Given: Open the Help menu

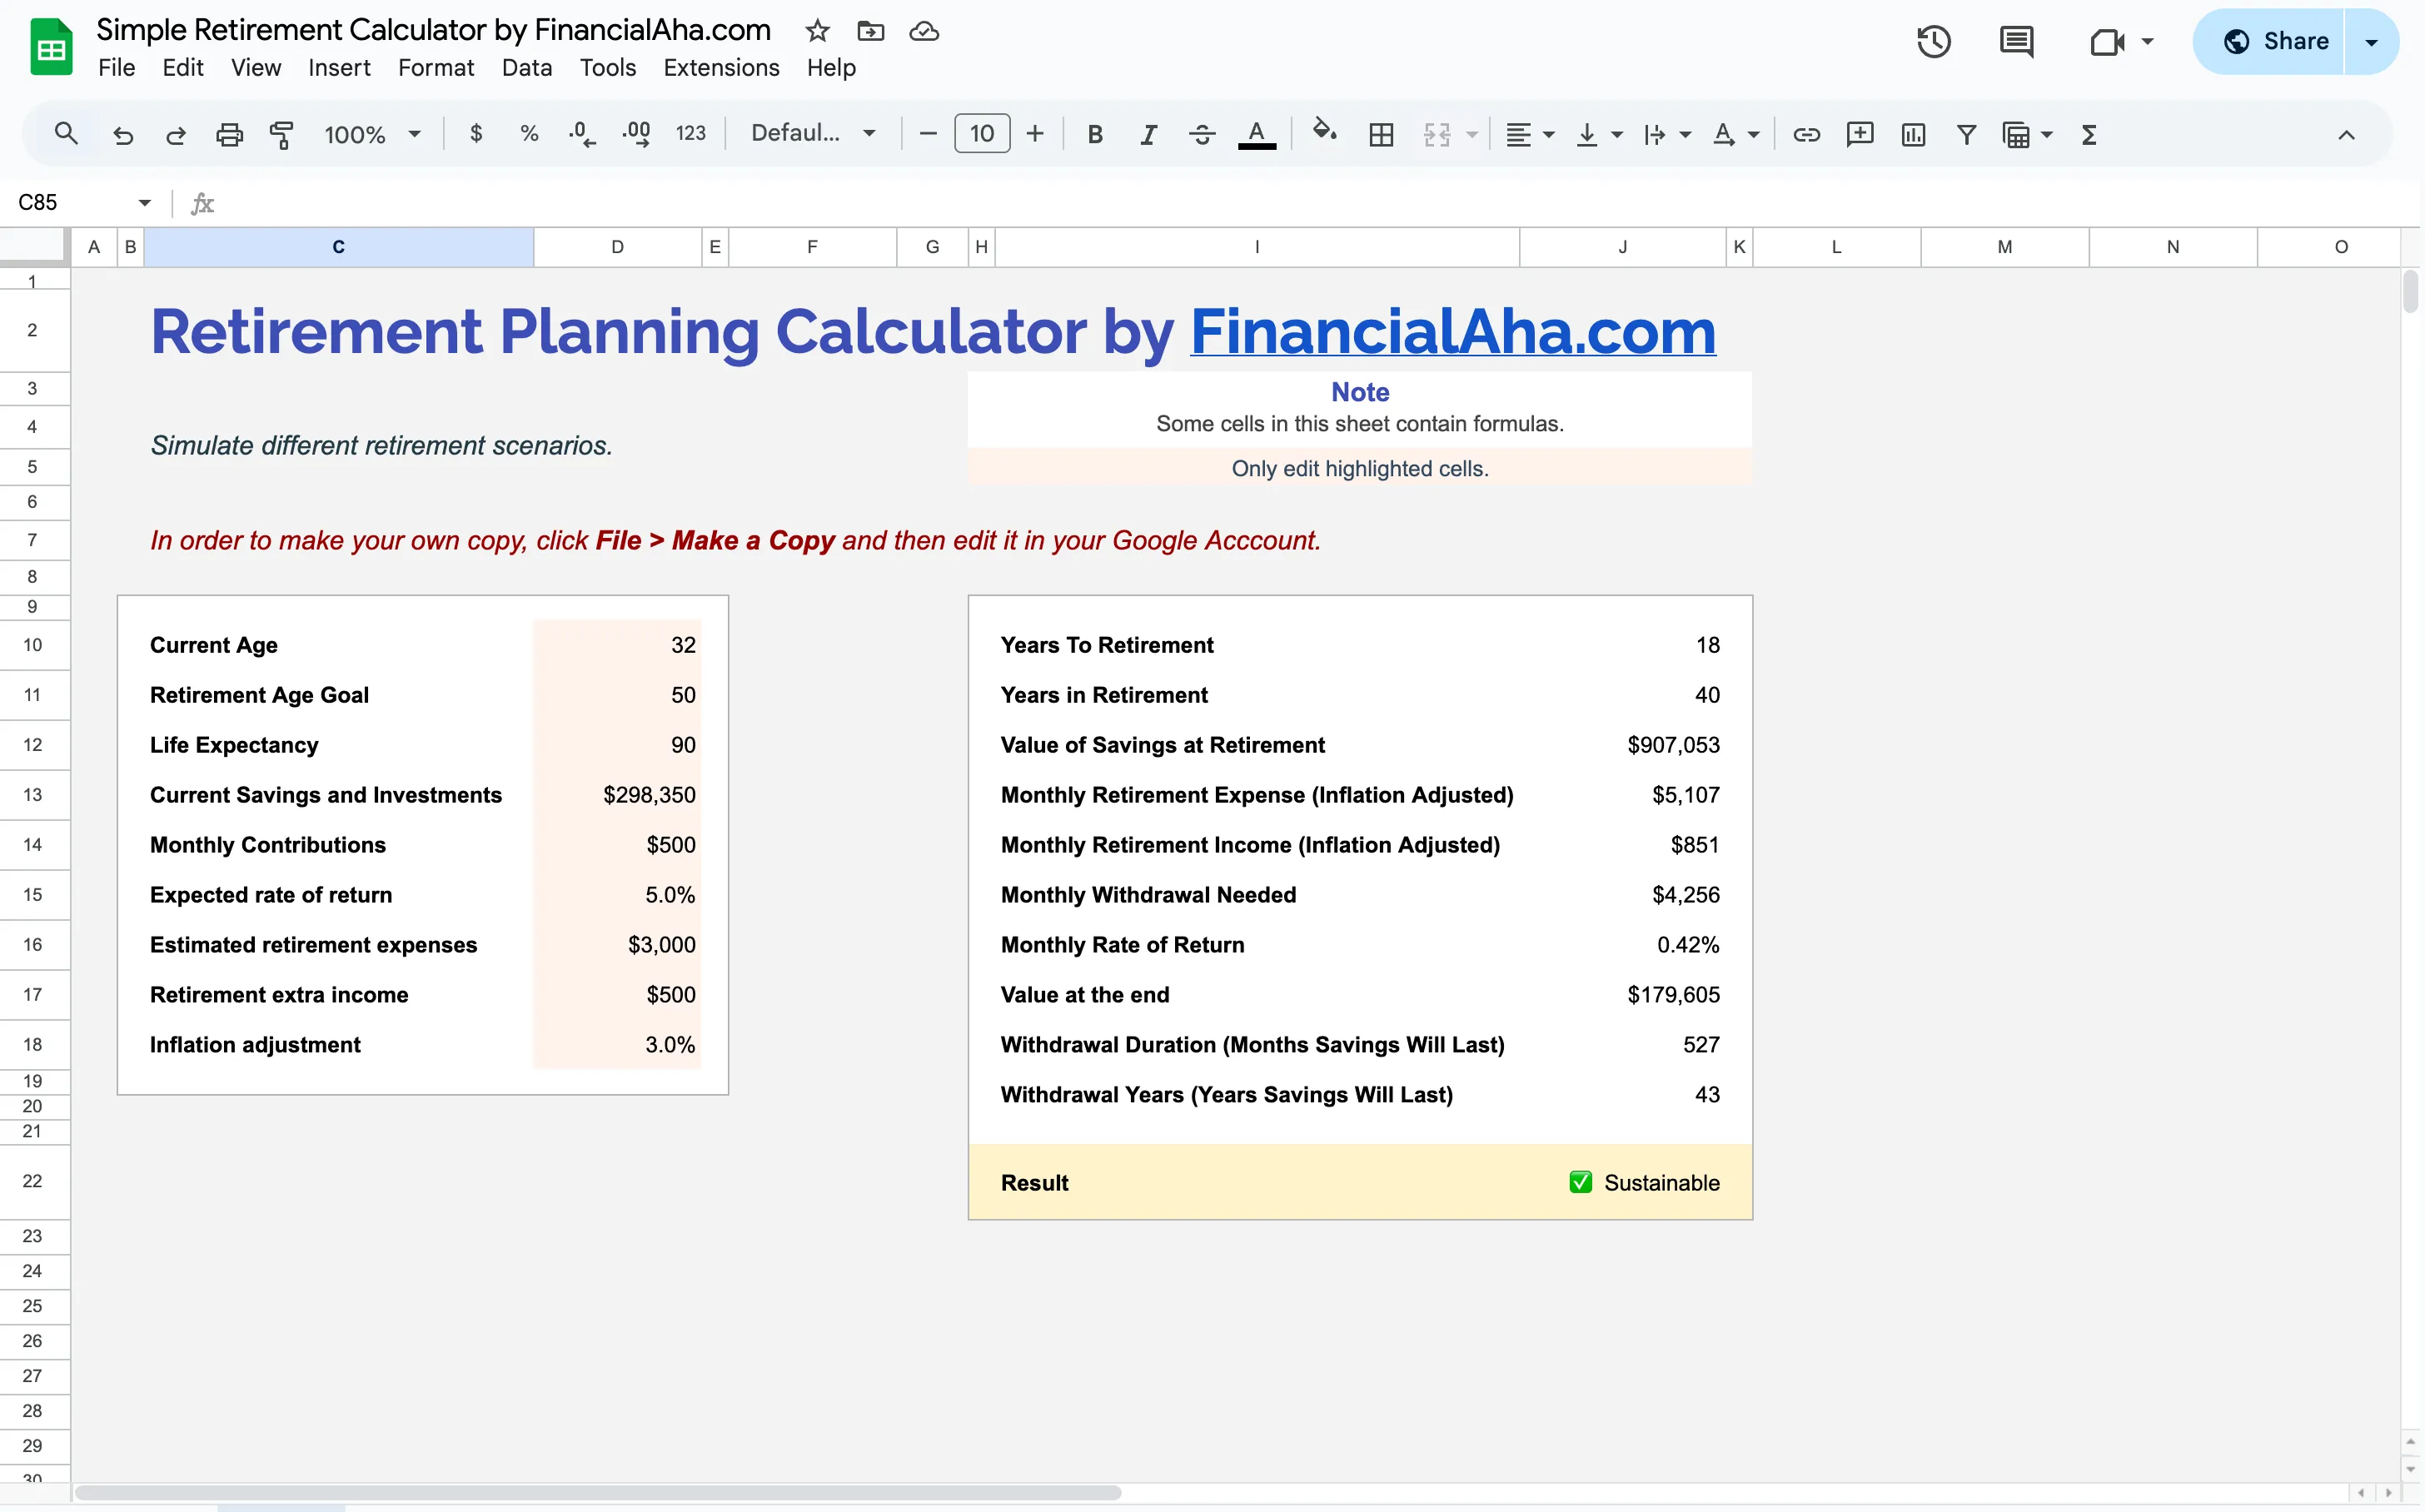Looking at the screenshot, I should 831,67.
